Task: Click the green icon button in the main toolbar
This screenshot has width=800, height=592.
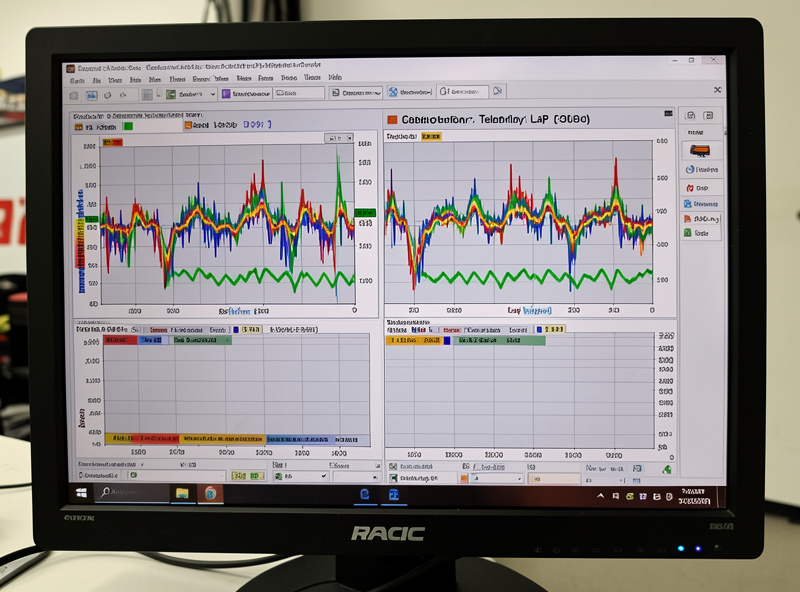Action: click(x=171, y=94)
